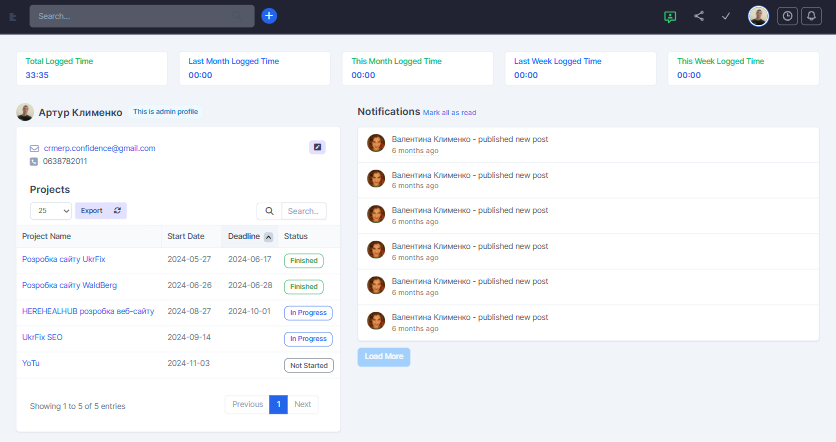This screenshot has width=836, height=442.
Task: Toggle the Deadline column sort arrow
Action: [x=268, y=237]
